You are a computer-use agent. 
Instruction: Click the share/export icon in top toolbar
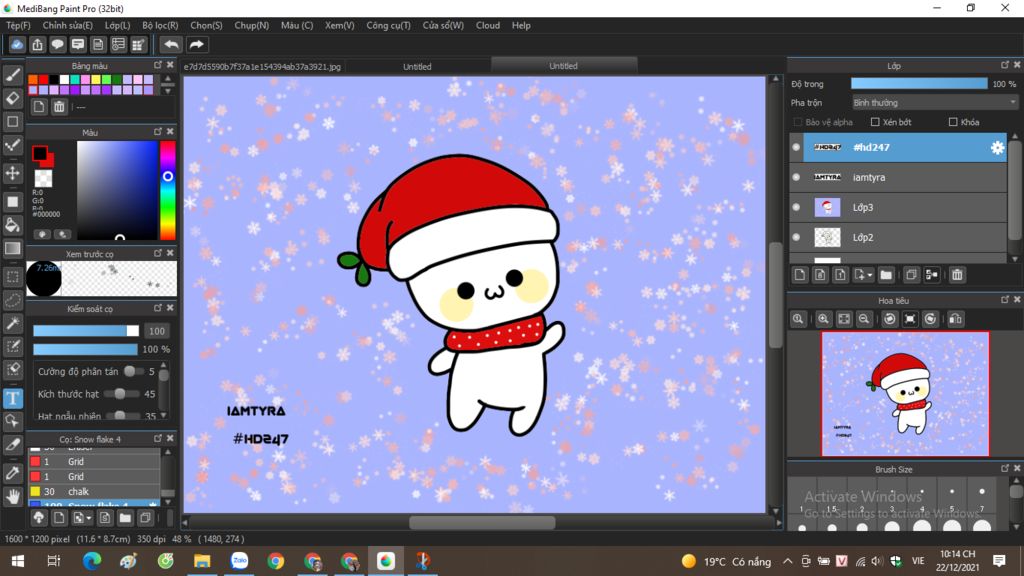click(x=37, y=44)
